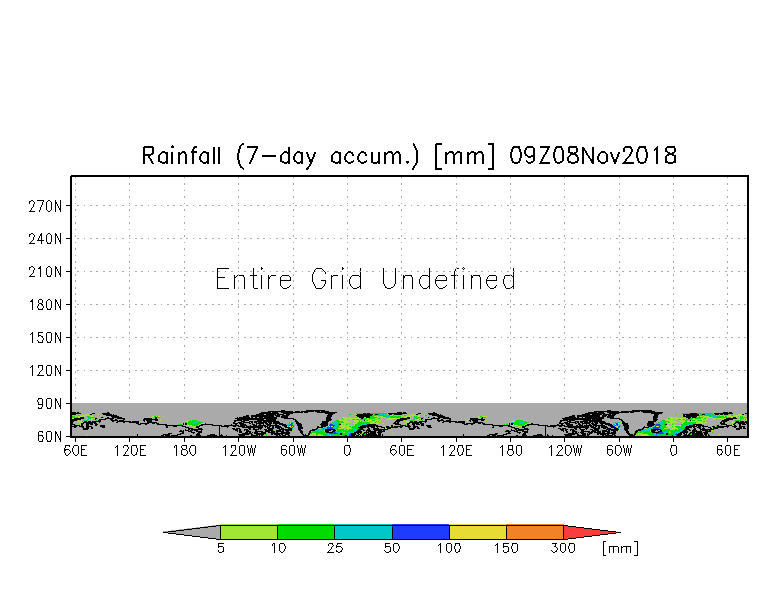
Task: Click the red arrow at the legend end
Action: 588,532
